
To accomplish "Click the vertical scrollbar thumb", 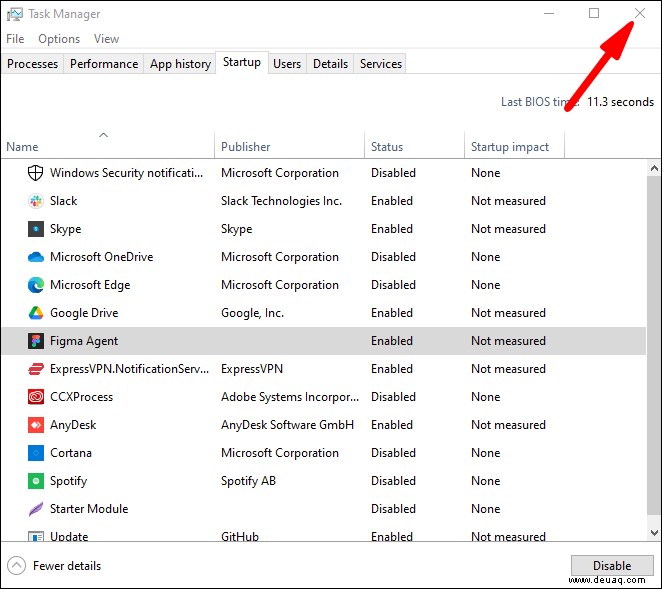I will [654, 345].
